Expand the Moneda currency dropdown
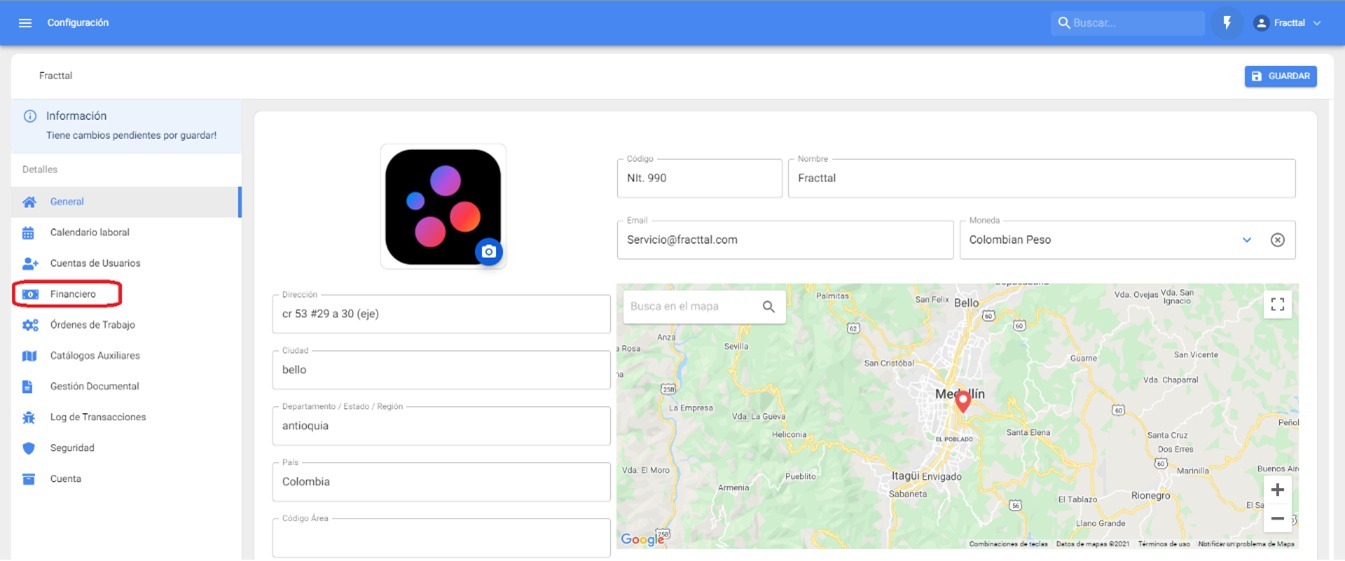This screenshot has width=1345, height=561. 1246,240
